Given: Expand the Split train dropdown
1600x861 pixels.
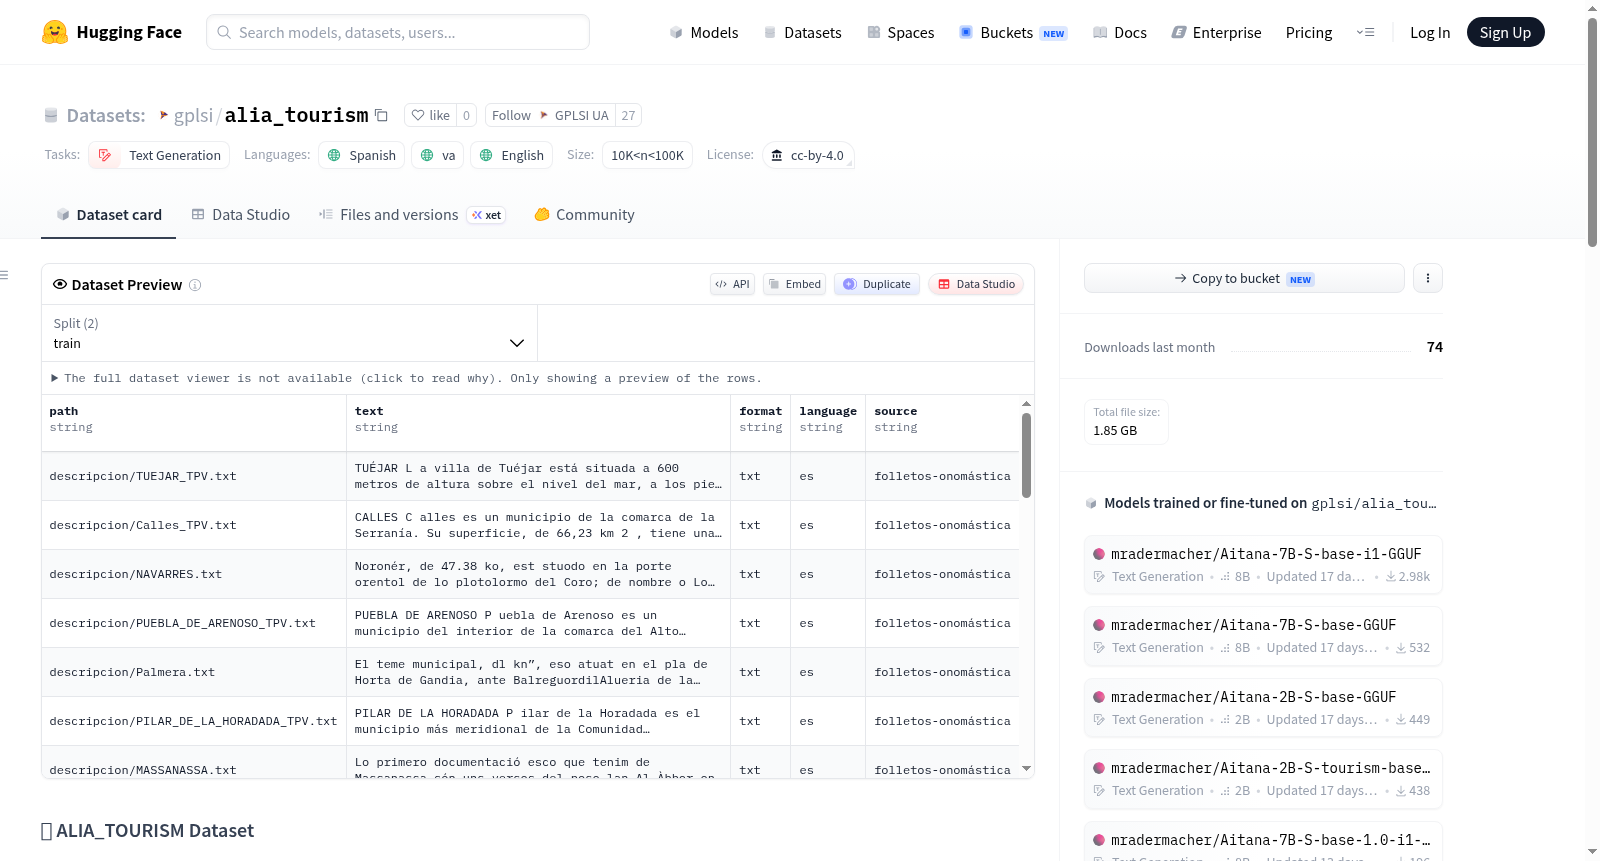Looking at the screenshot, I should (x=289, y=333).
